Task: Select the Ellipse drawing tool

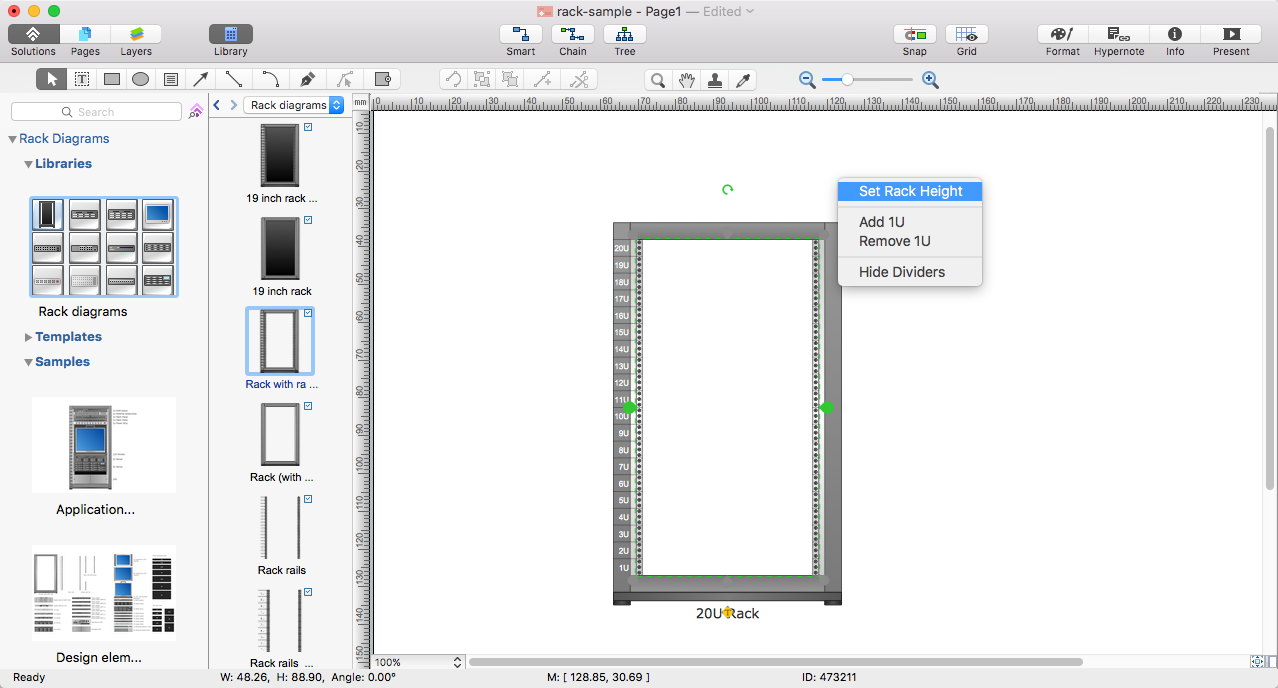Action: (x=141, y=80)
